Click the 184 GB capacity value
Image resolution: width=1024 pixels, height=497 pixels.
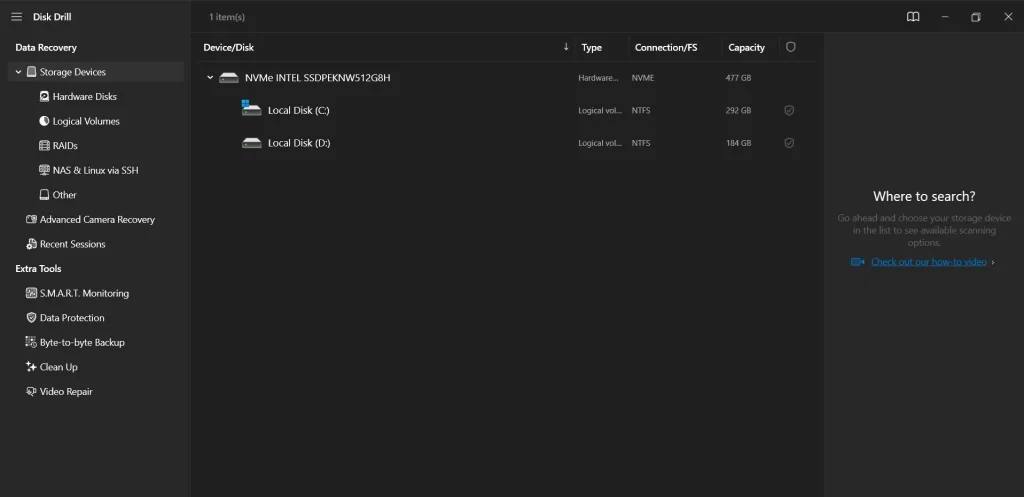[x=738, y=143]
